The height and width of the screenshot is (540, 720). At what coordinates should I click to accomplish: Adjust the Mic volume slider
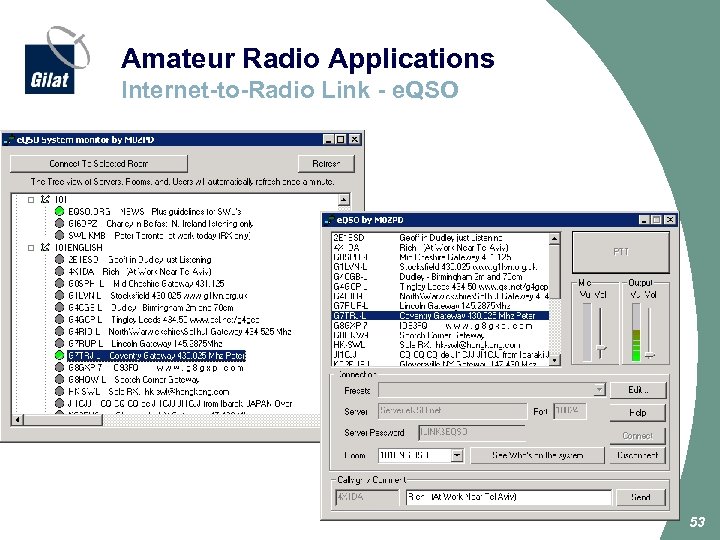[601, 349]
